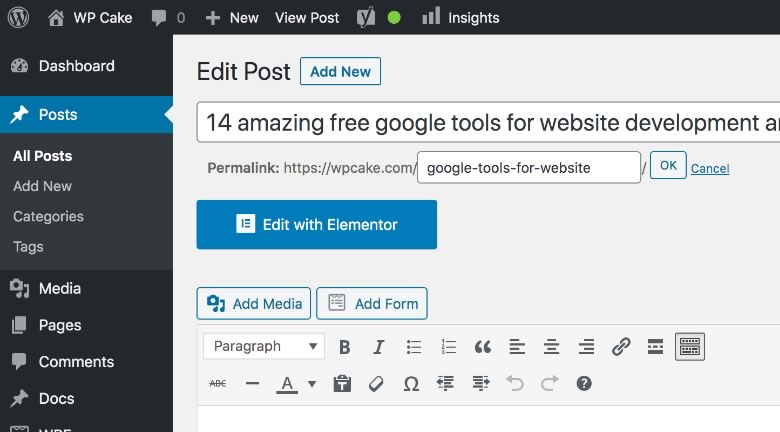Cancel the permalink edit

[x=710, y=169]
